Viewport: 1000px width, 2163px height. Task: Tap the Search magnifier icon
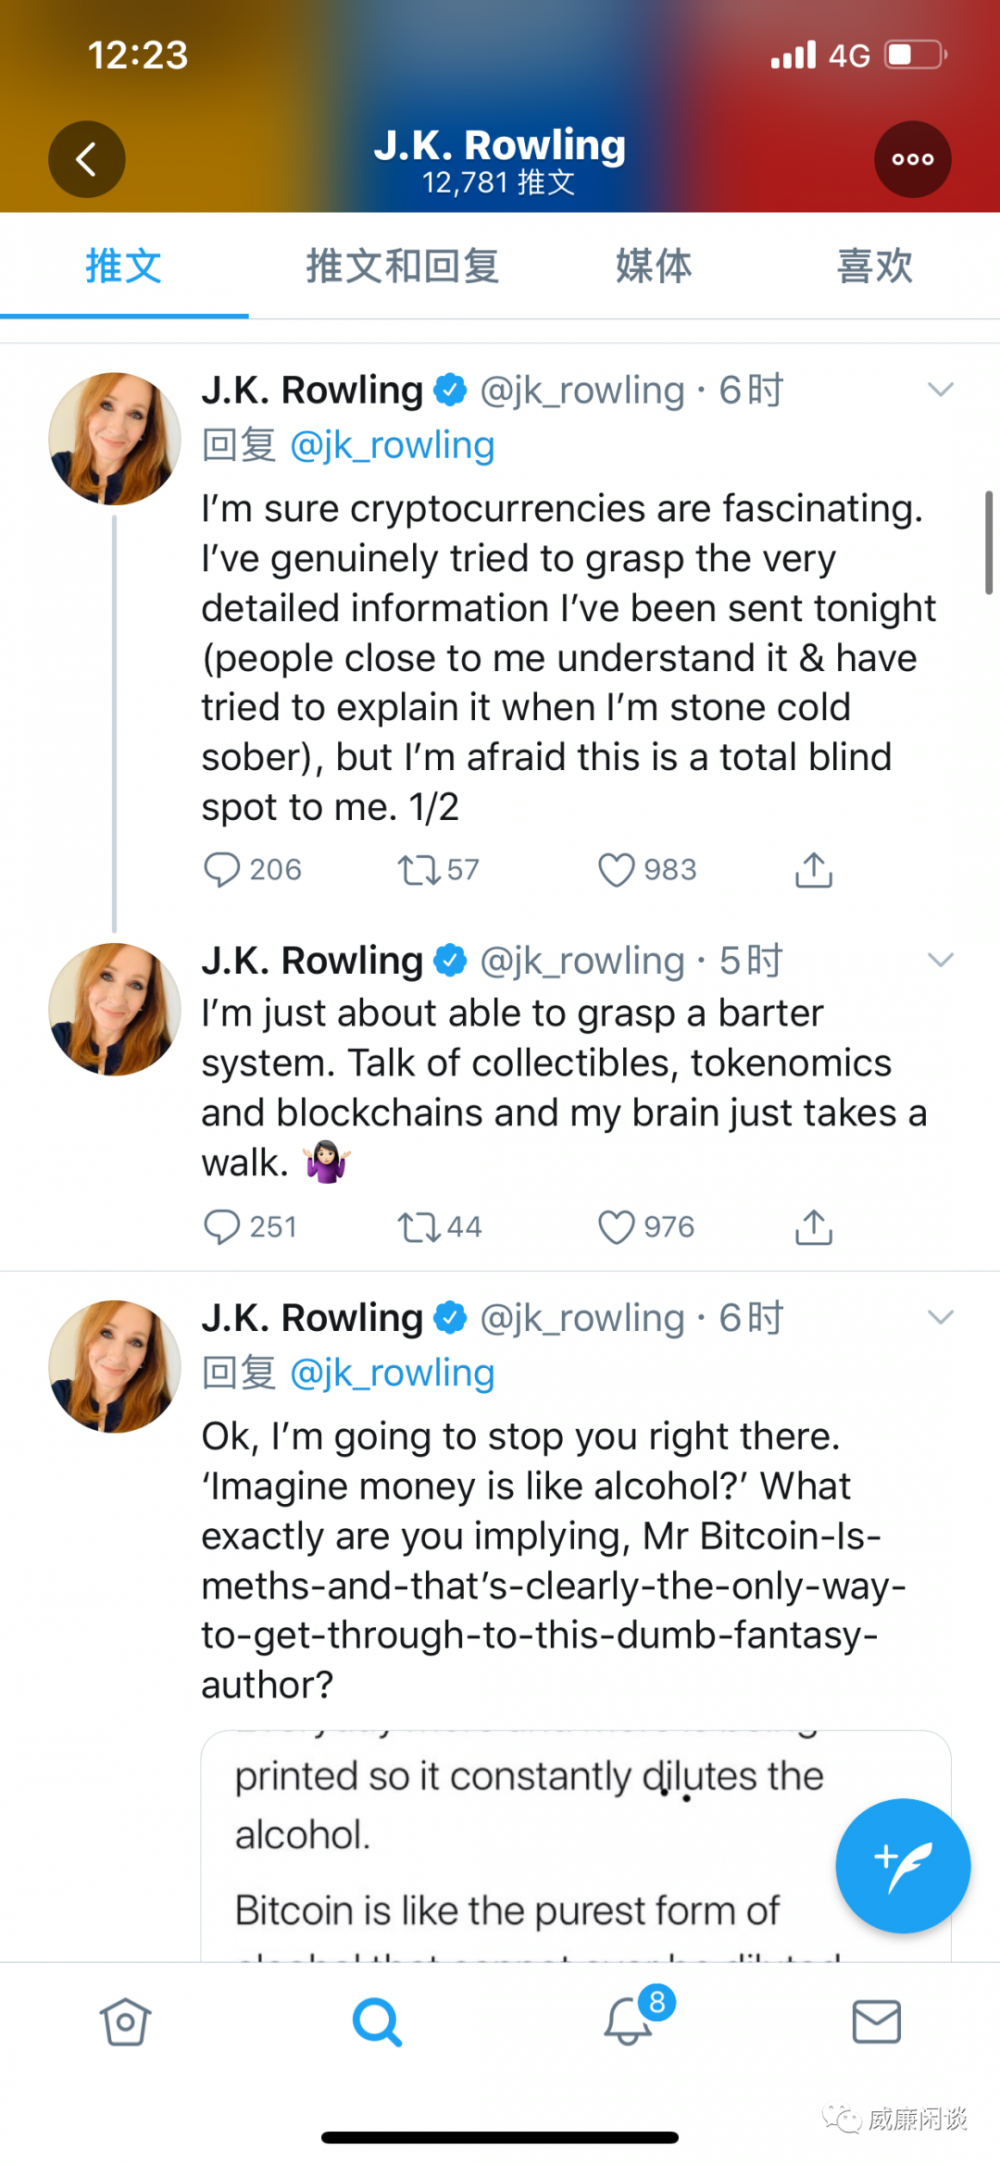pos(377,2022)
